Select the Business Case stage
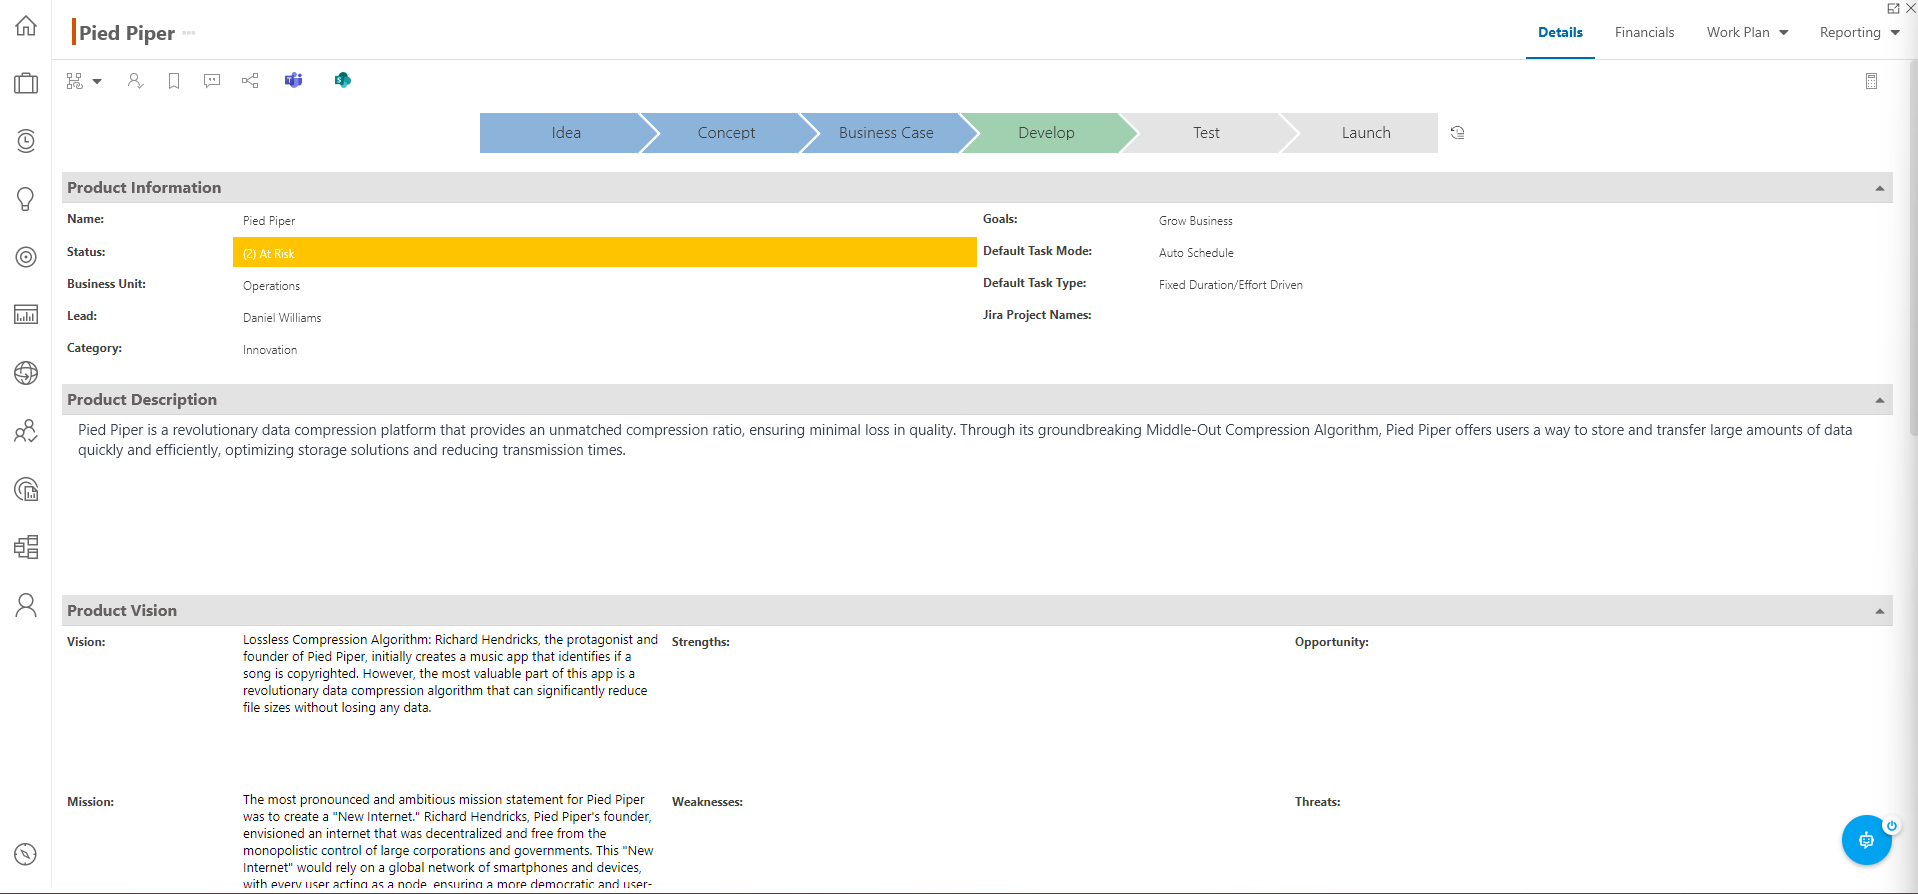Viewport: 1918px width, 894px height. pyautogui.click(x=886, y=133)
